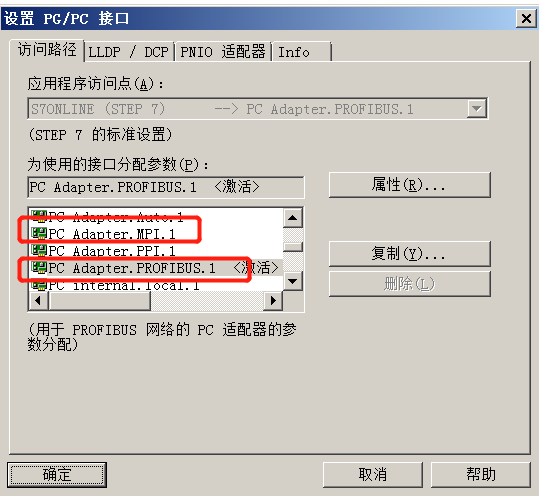This screenshot has height=496, width=539.
Task: Click the PC internal.local.1 adapter icon
Action: pos(39,285)
